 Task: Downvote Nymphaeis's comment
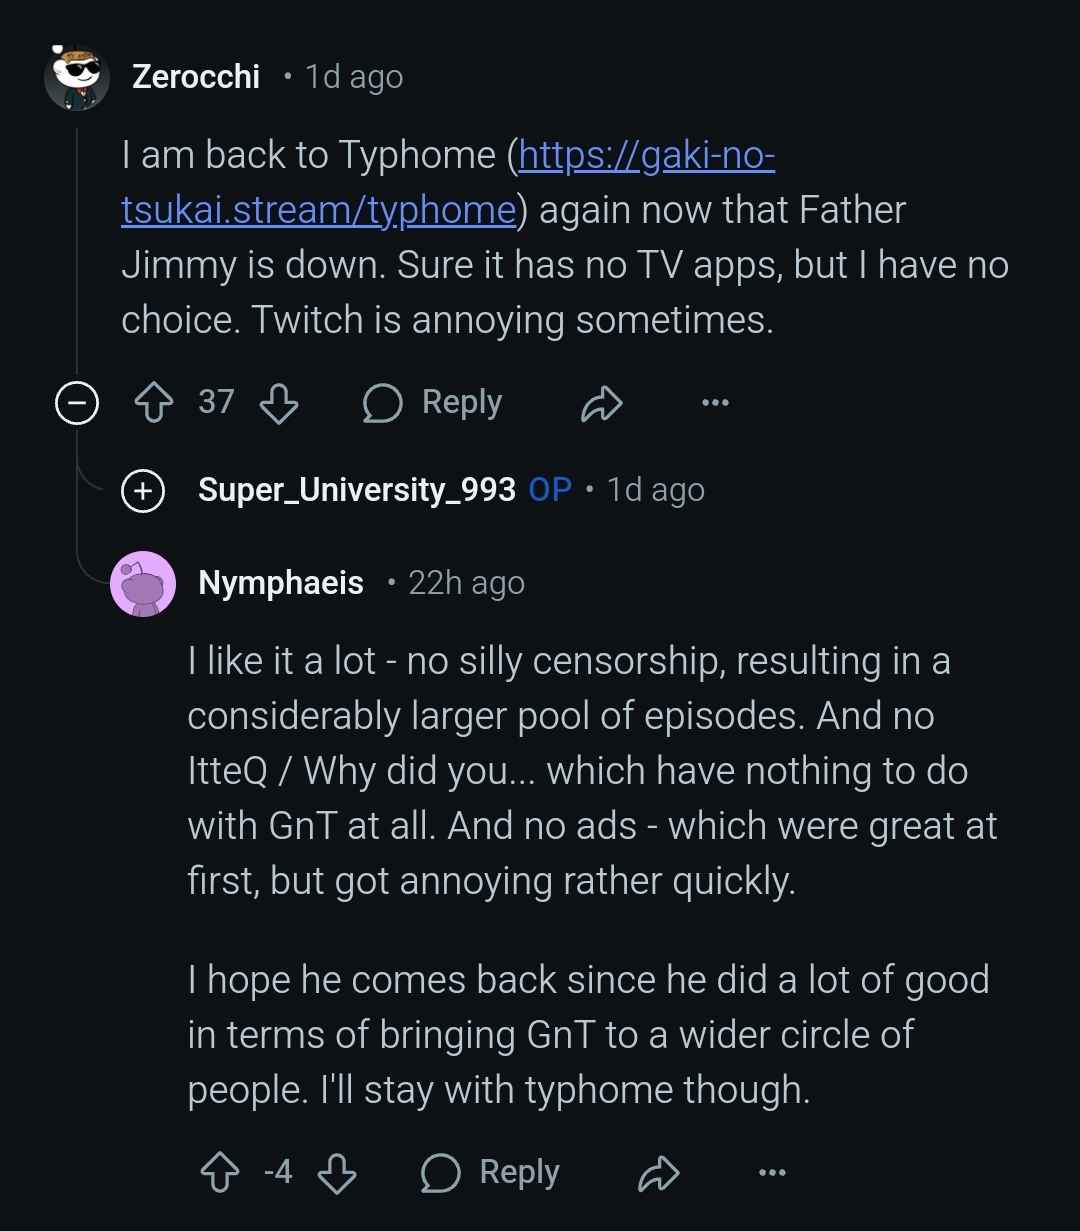pos(336,1173)
